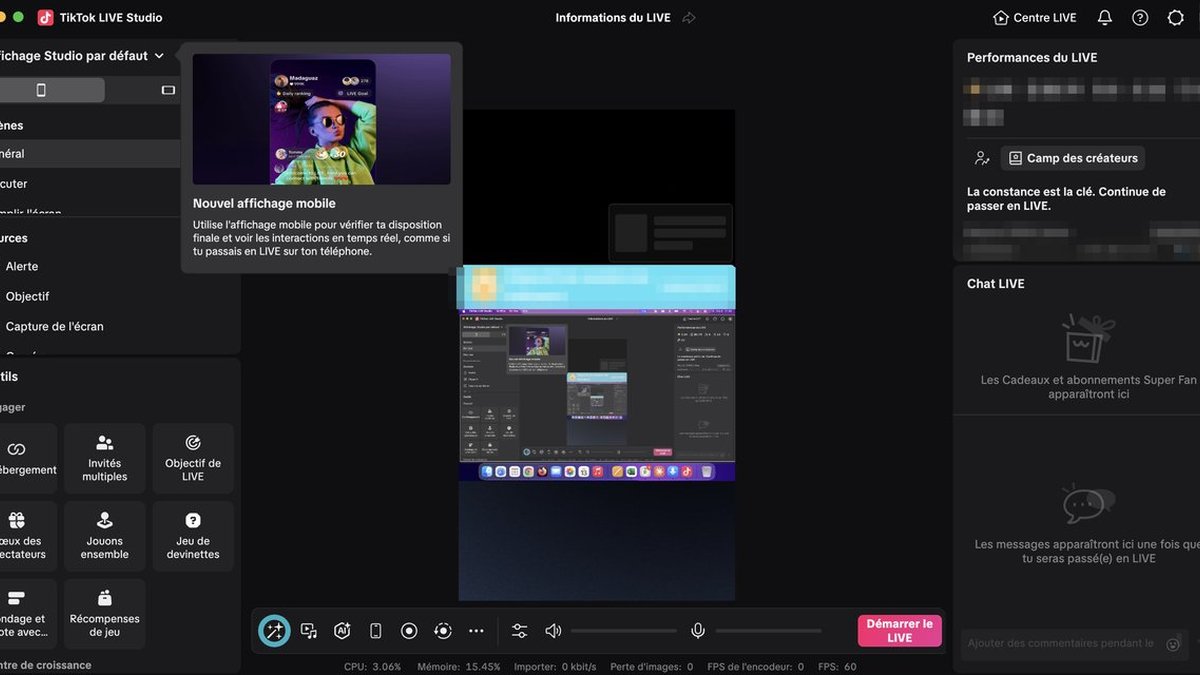Switch to the landscape view tab
The height and width of the screenshot is (675, 1200).
(168, 90)
